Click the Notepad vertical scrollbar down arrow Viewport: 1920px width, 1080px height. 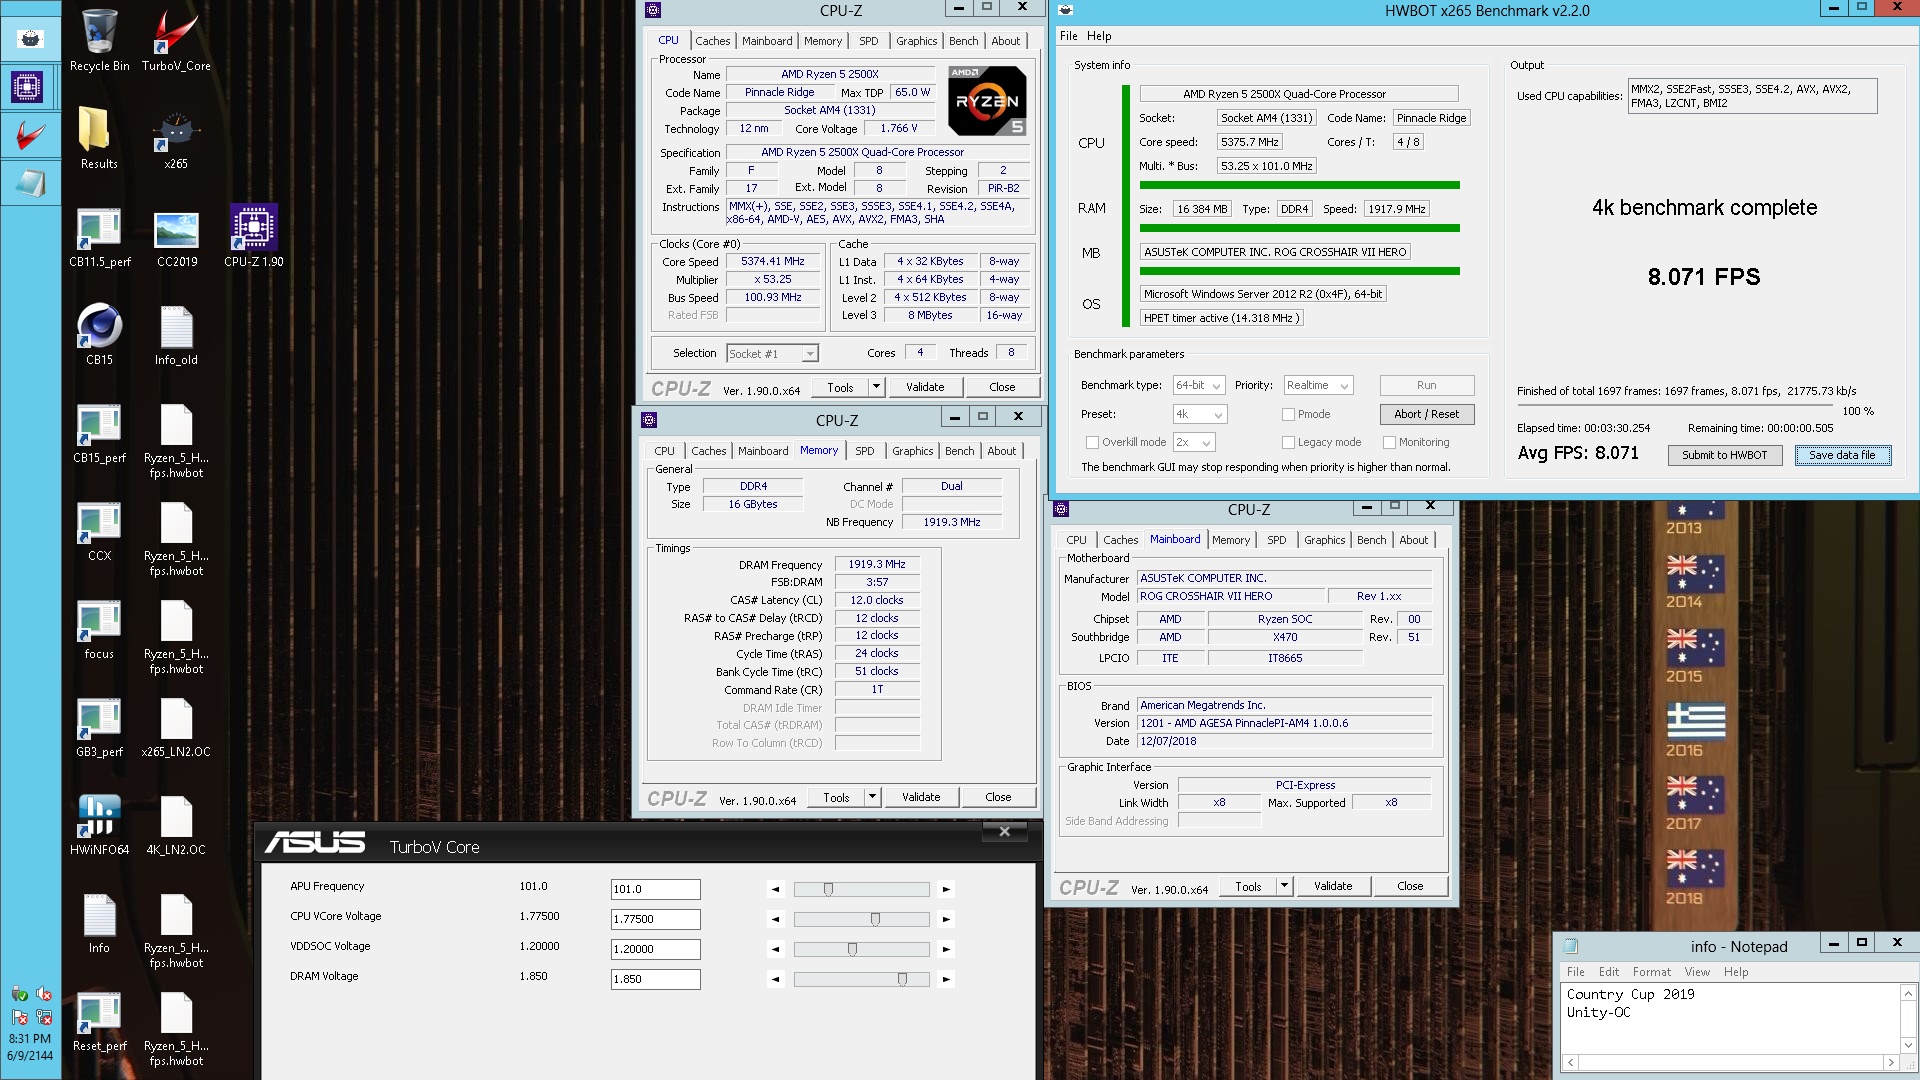click(x=1907, y=1045)
